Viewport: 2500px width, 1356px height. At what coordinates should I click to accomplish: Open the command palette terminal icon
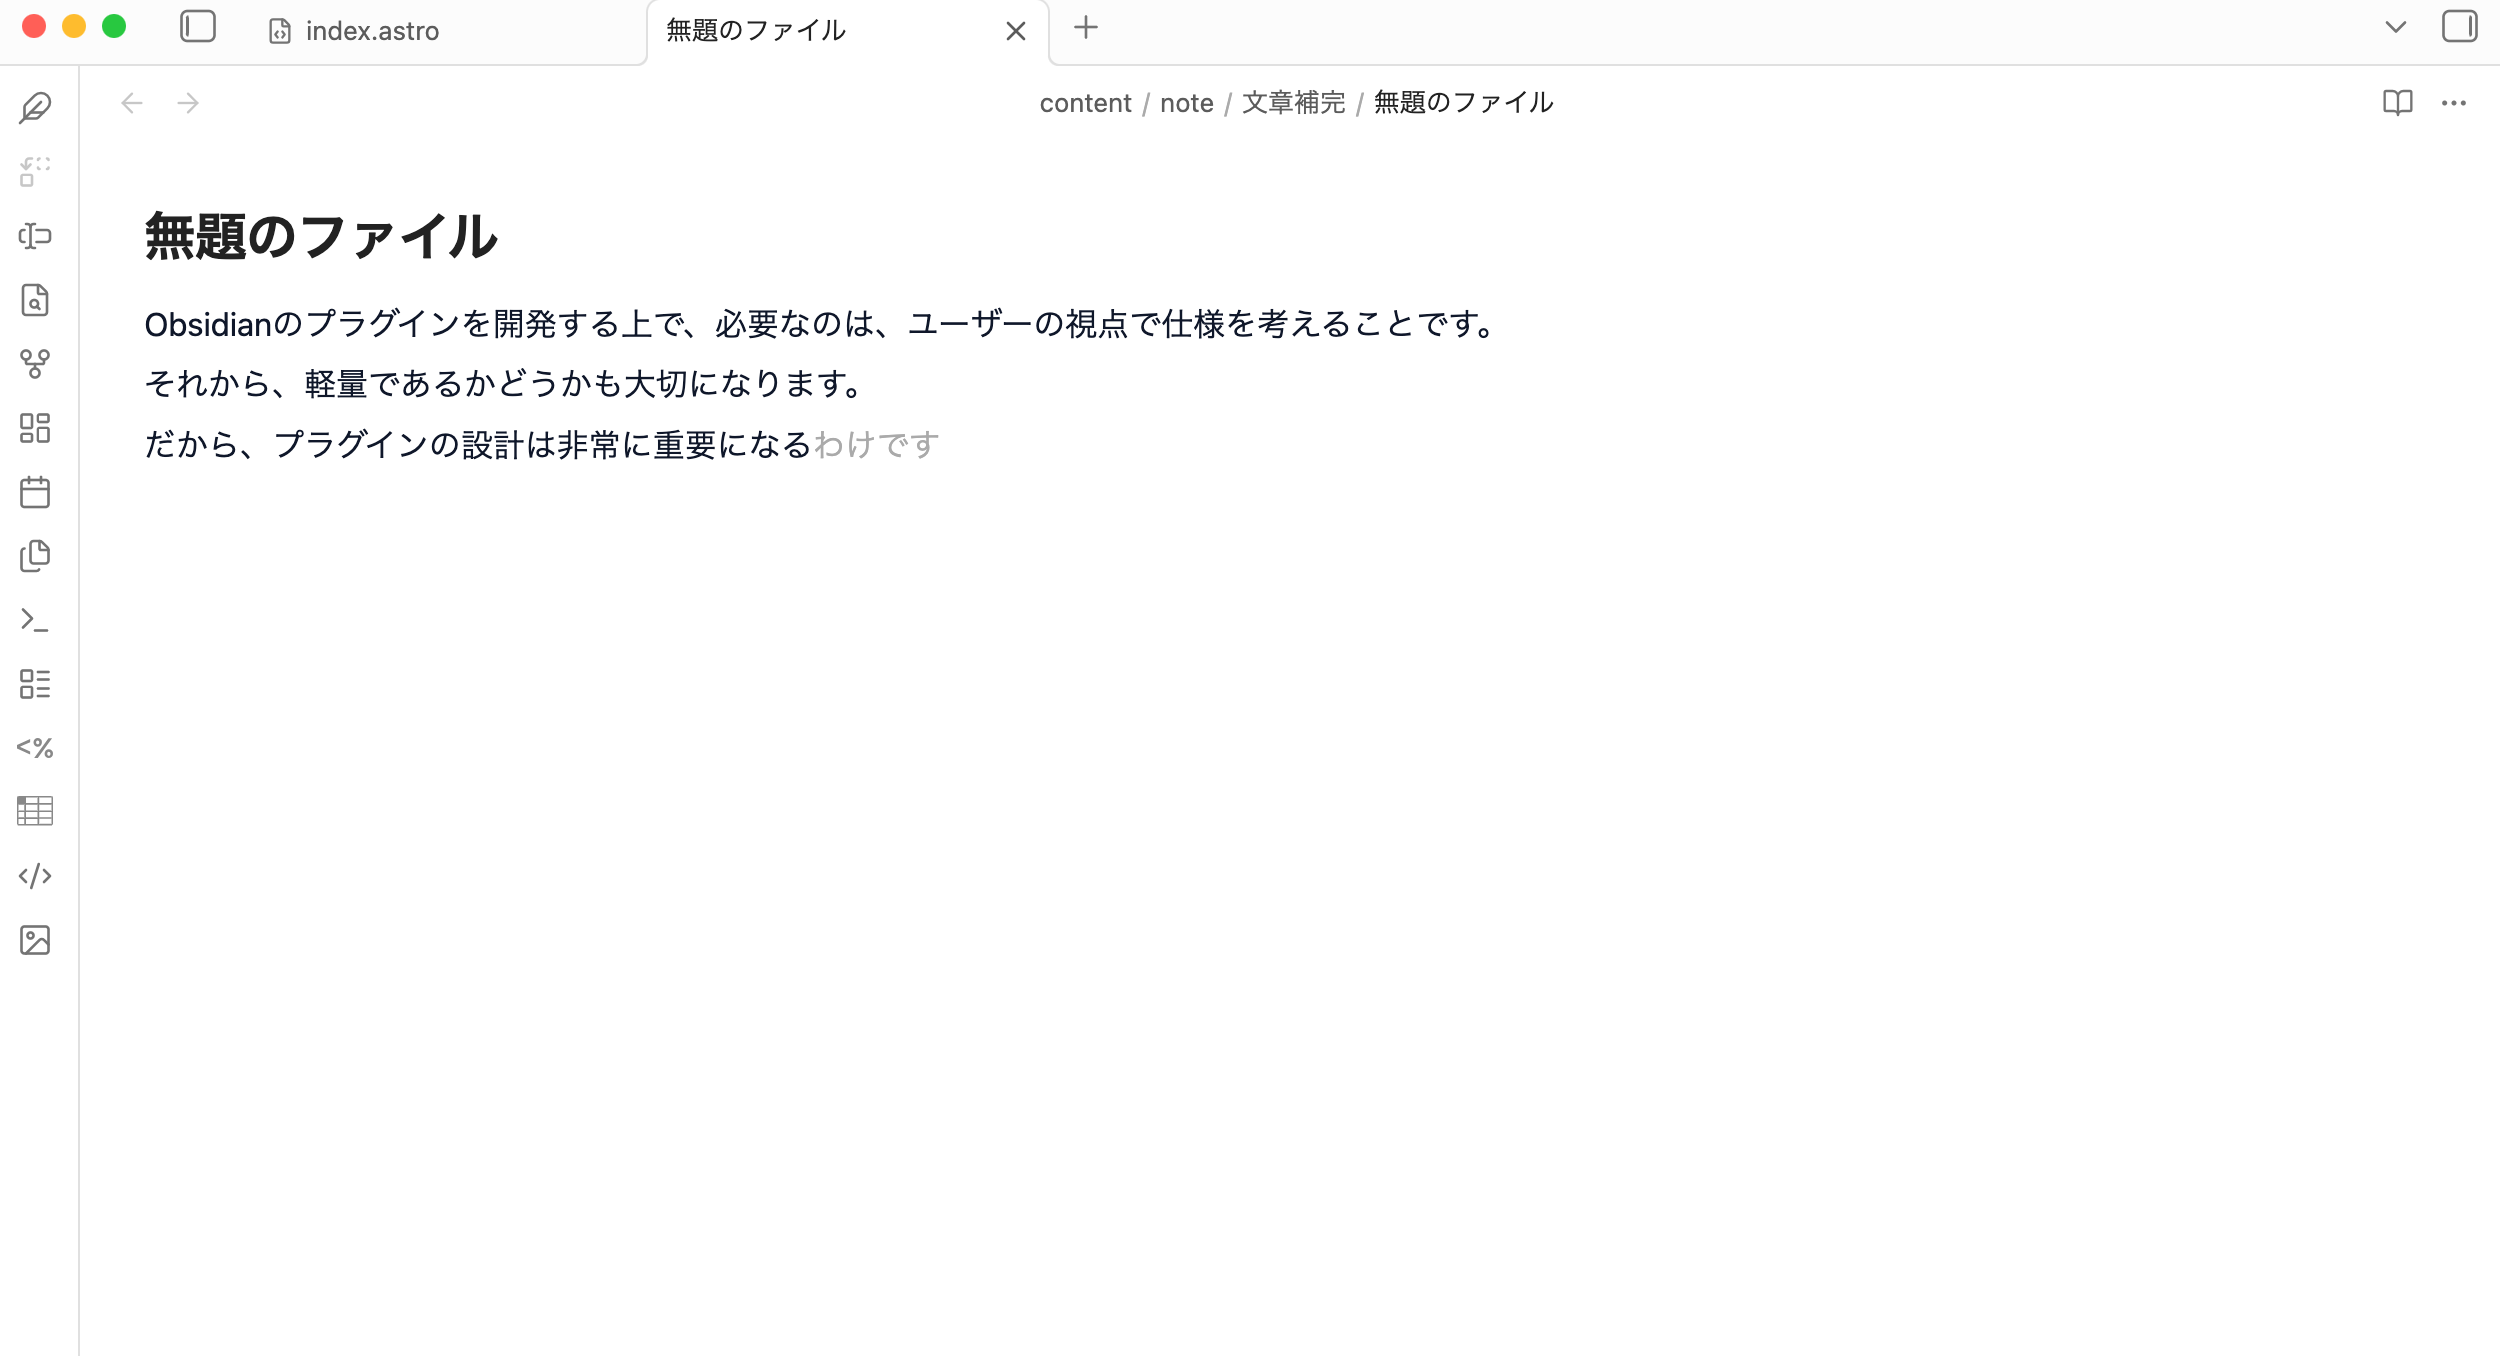coord(35,620)
